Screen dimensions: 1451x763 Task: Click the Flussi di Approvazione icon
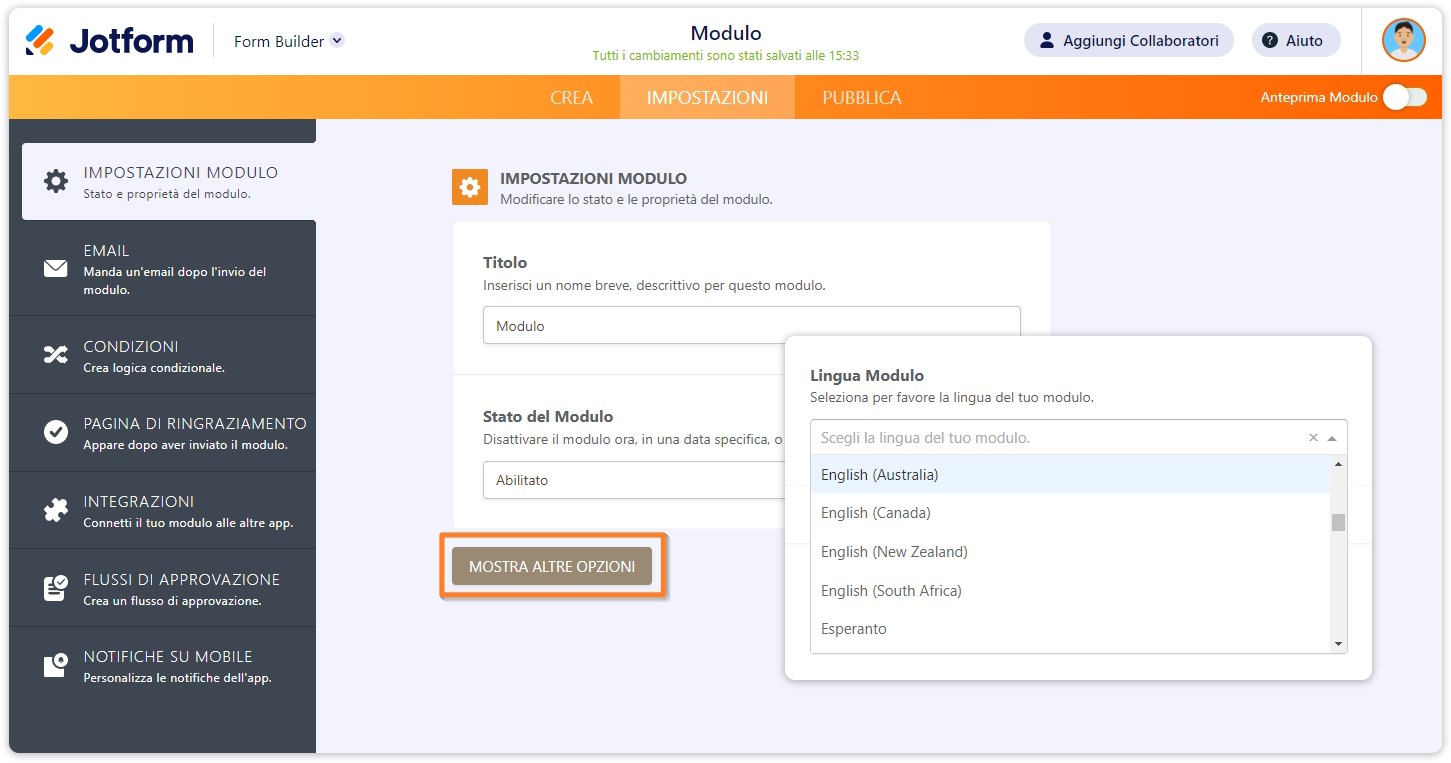[56, 588]
